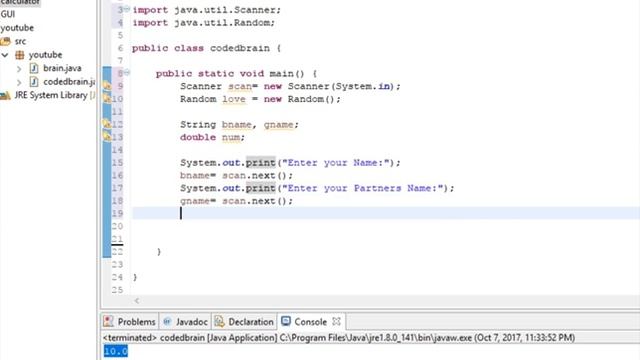
Task: Click the youtube package icon
Action: [20, 55]
